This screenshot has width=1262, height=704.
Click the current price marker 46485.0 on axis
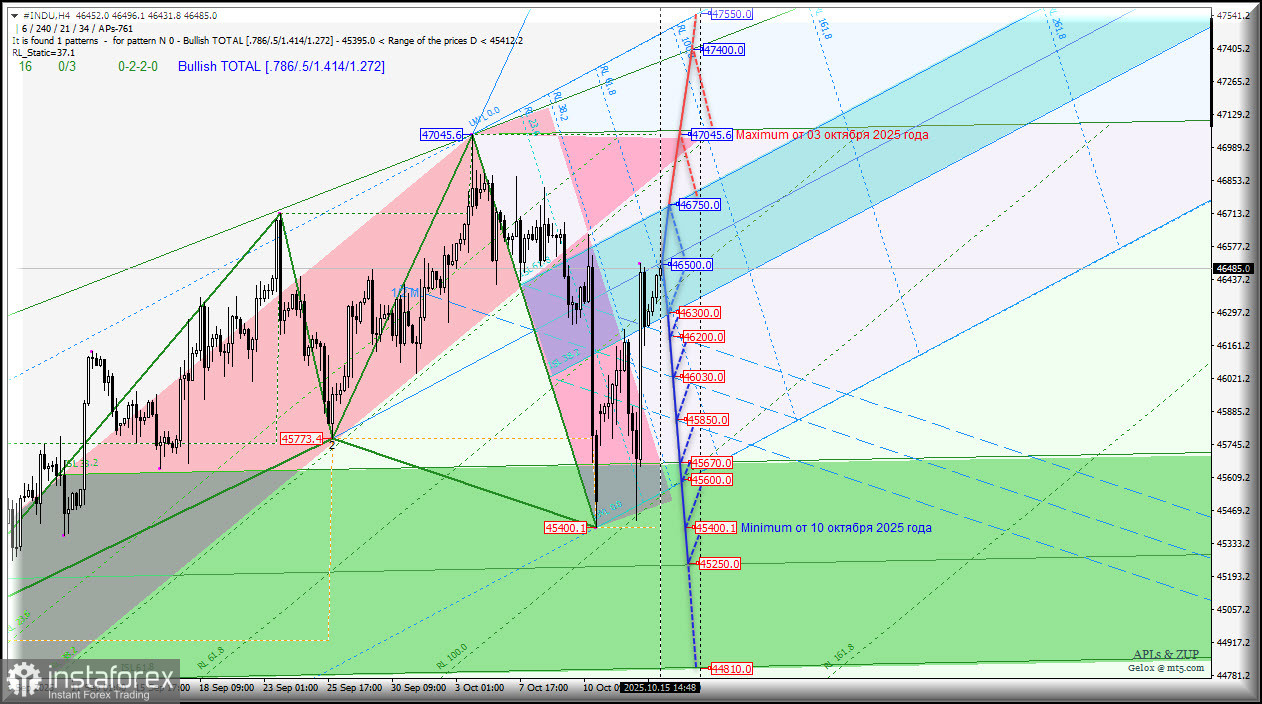(x=1232, y=268)
